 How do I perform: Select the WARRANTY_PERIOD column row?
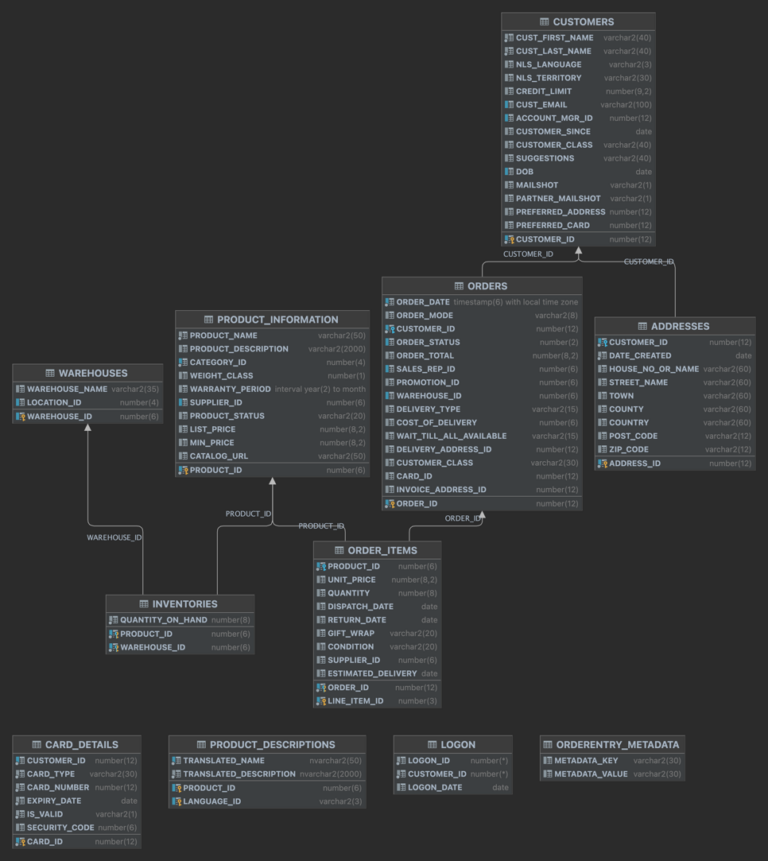click(230, 389)
